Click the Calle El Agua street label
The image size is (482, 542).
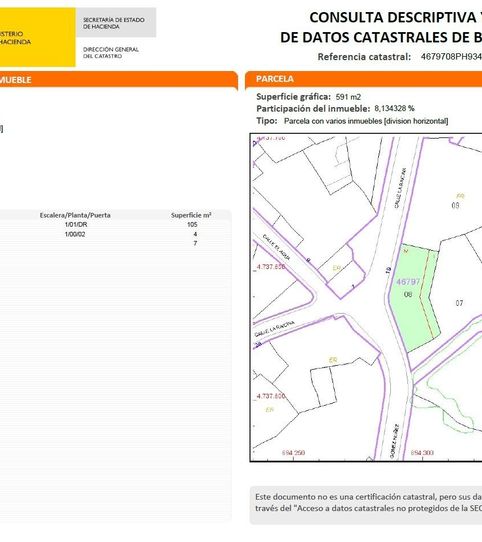point(276,247)
